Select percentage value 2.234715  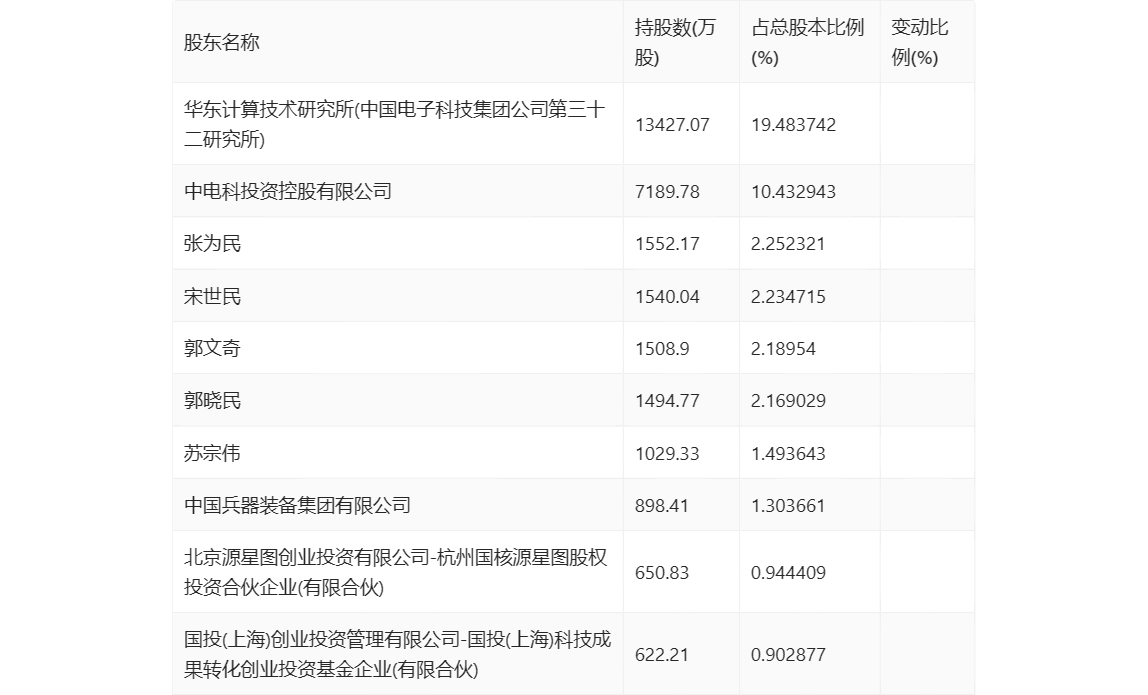pyautogui.click(x=788, y=297)
